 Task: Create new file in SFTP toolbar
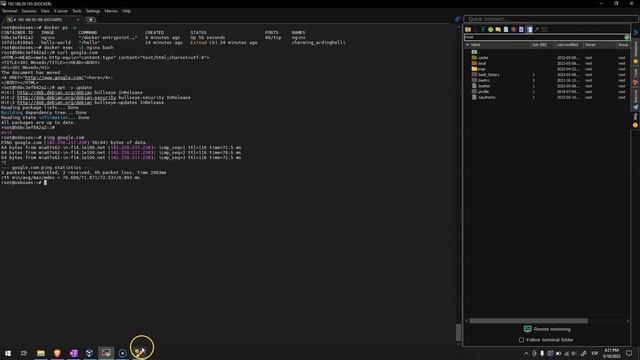[x=506, y=29]
